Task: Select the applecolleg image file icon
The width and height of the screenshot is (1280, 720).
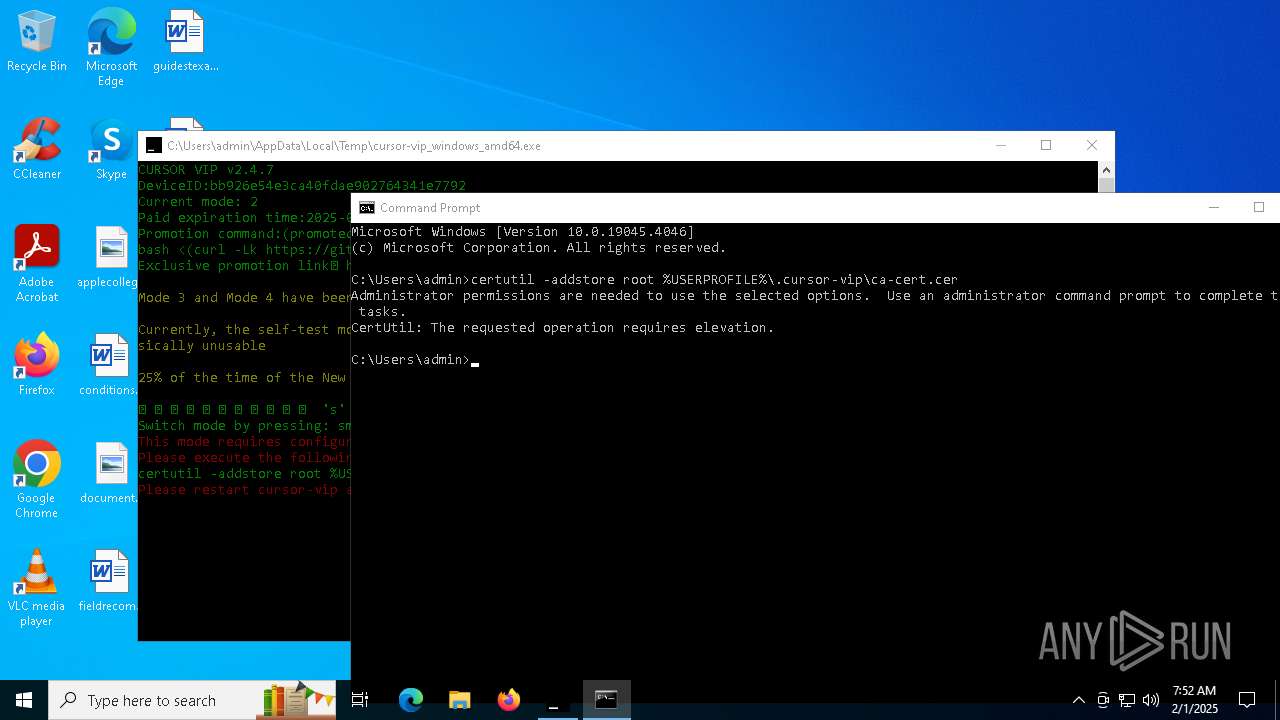Action: (110, 257)
